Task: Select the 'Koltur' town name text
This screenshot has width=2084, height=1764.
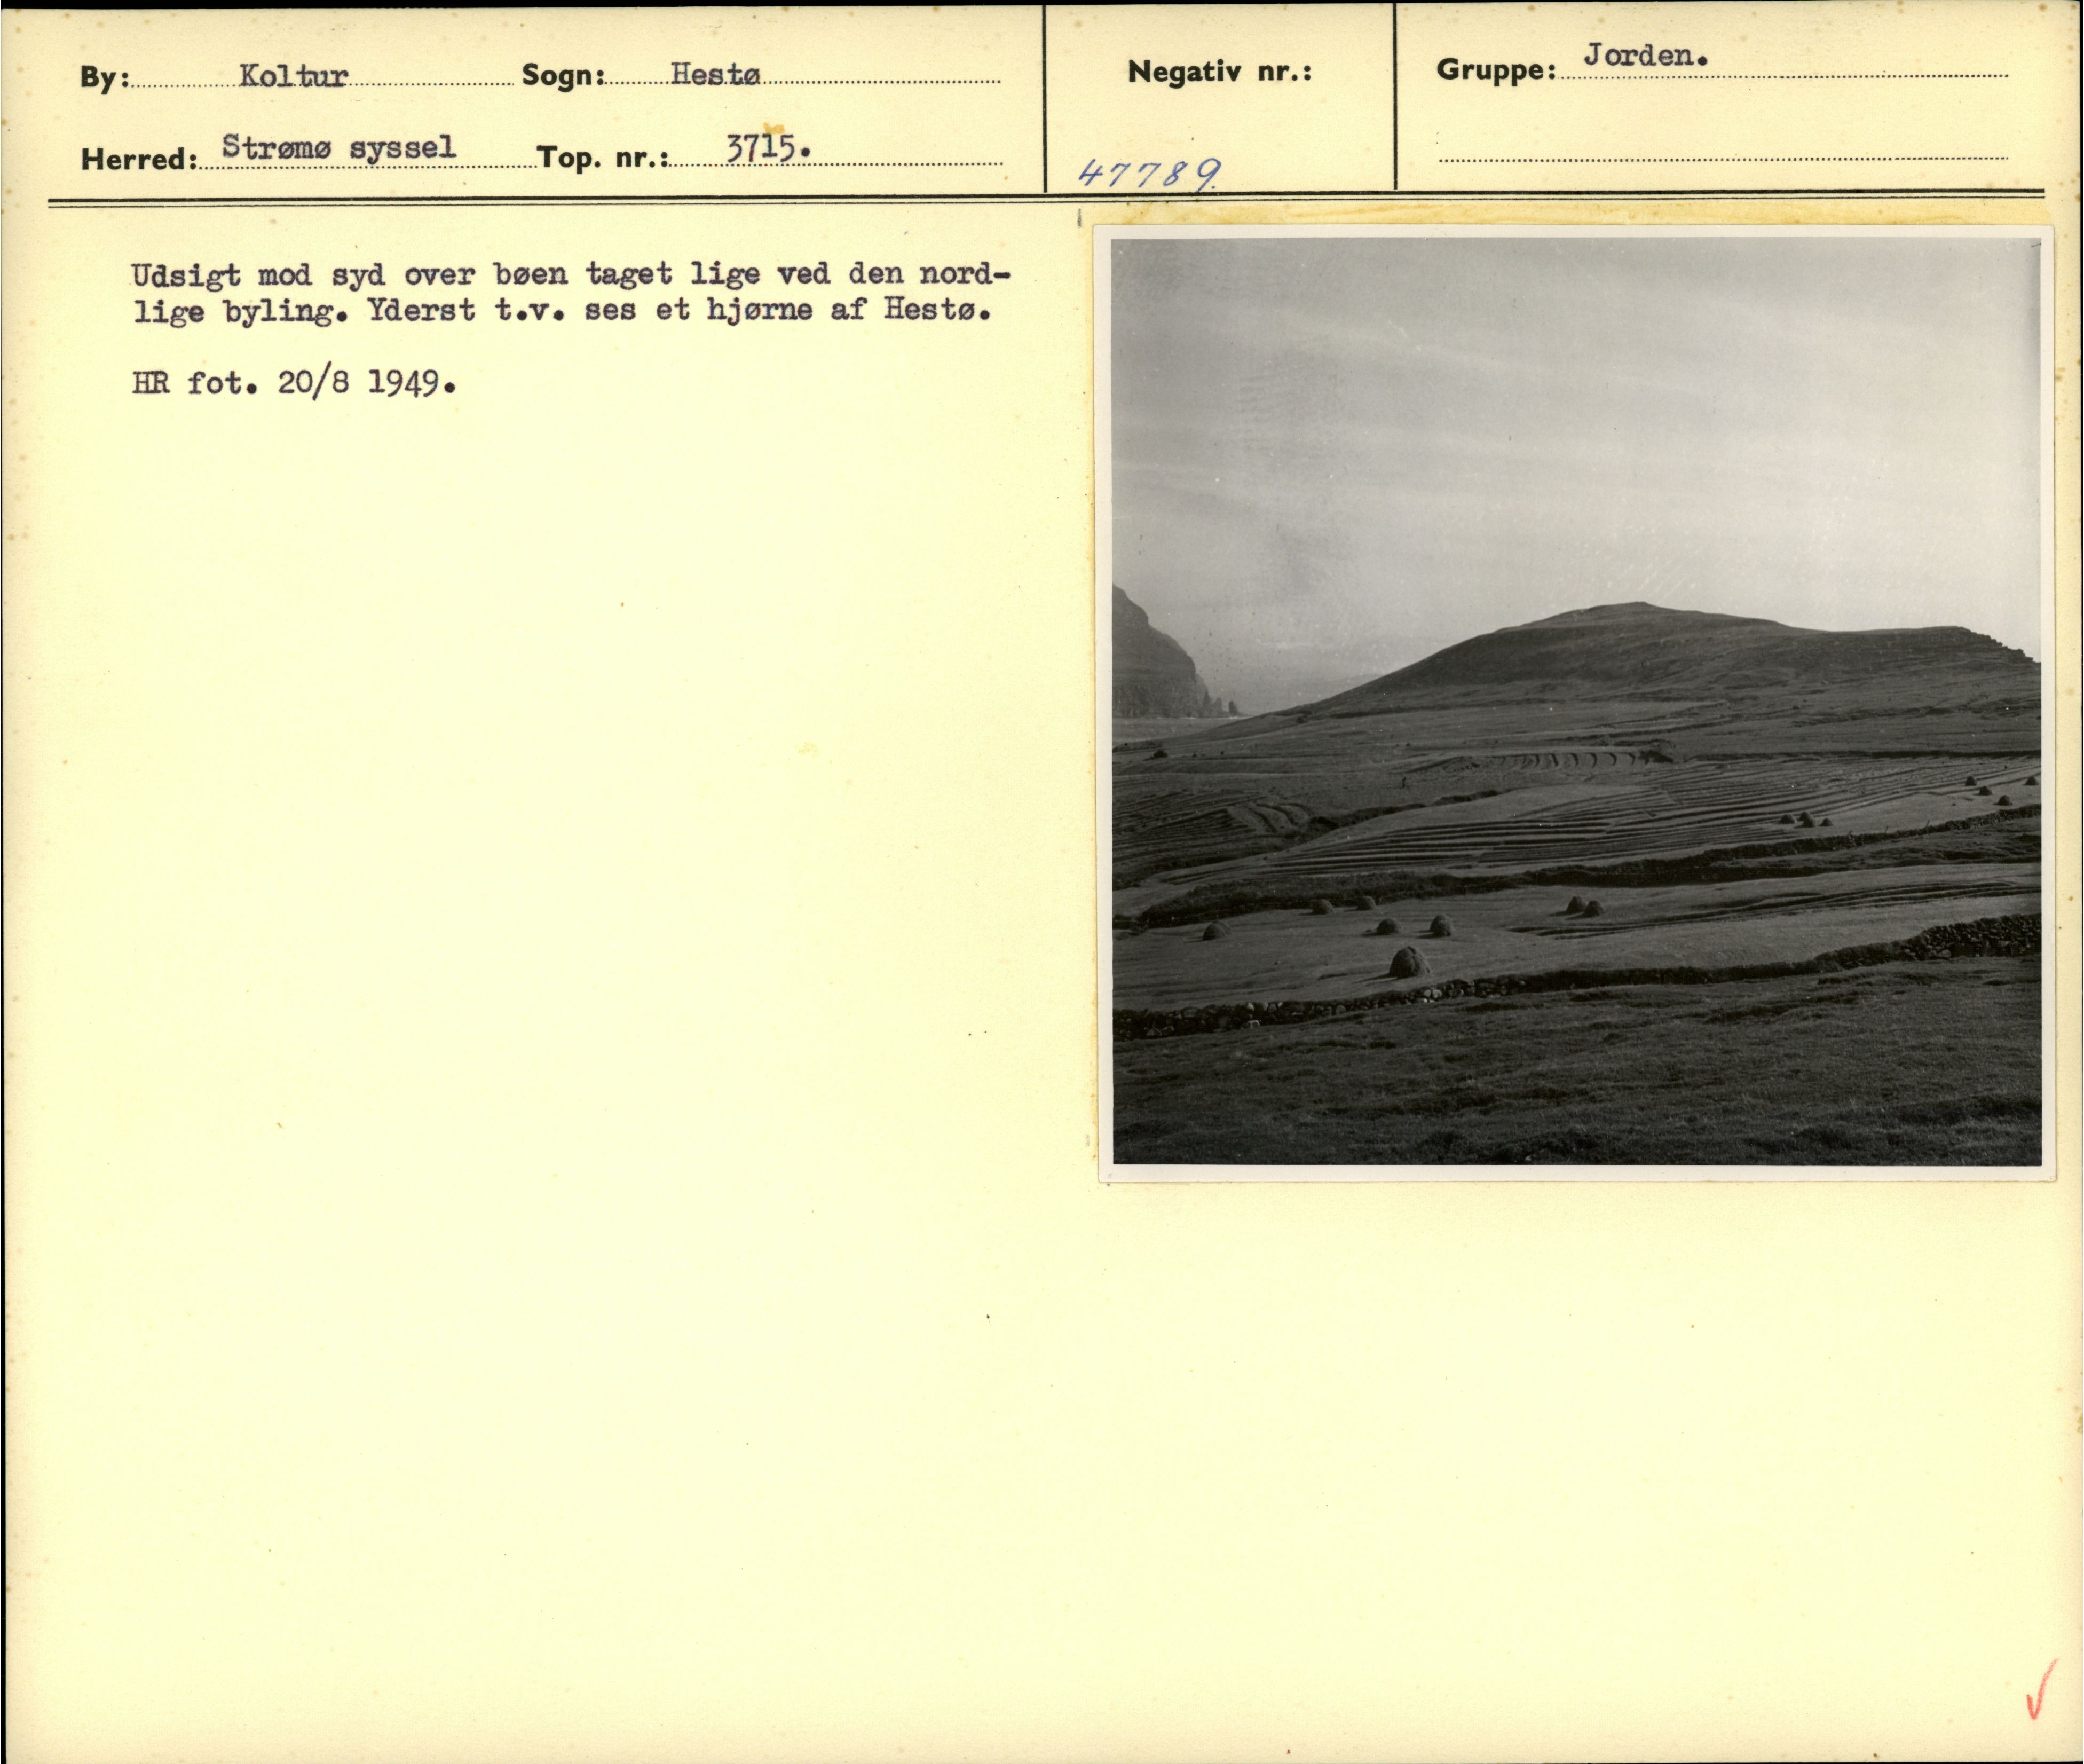Action: pos(294,76)
